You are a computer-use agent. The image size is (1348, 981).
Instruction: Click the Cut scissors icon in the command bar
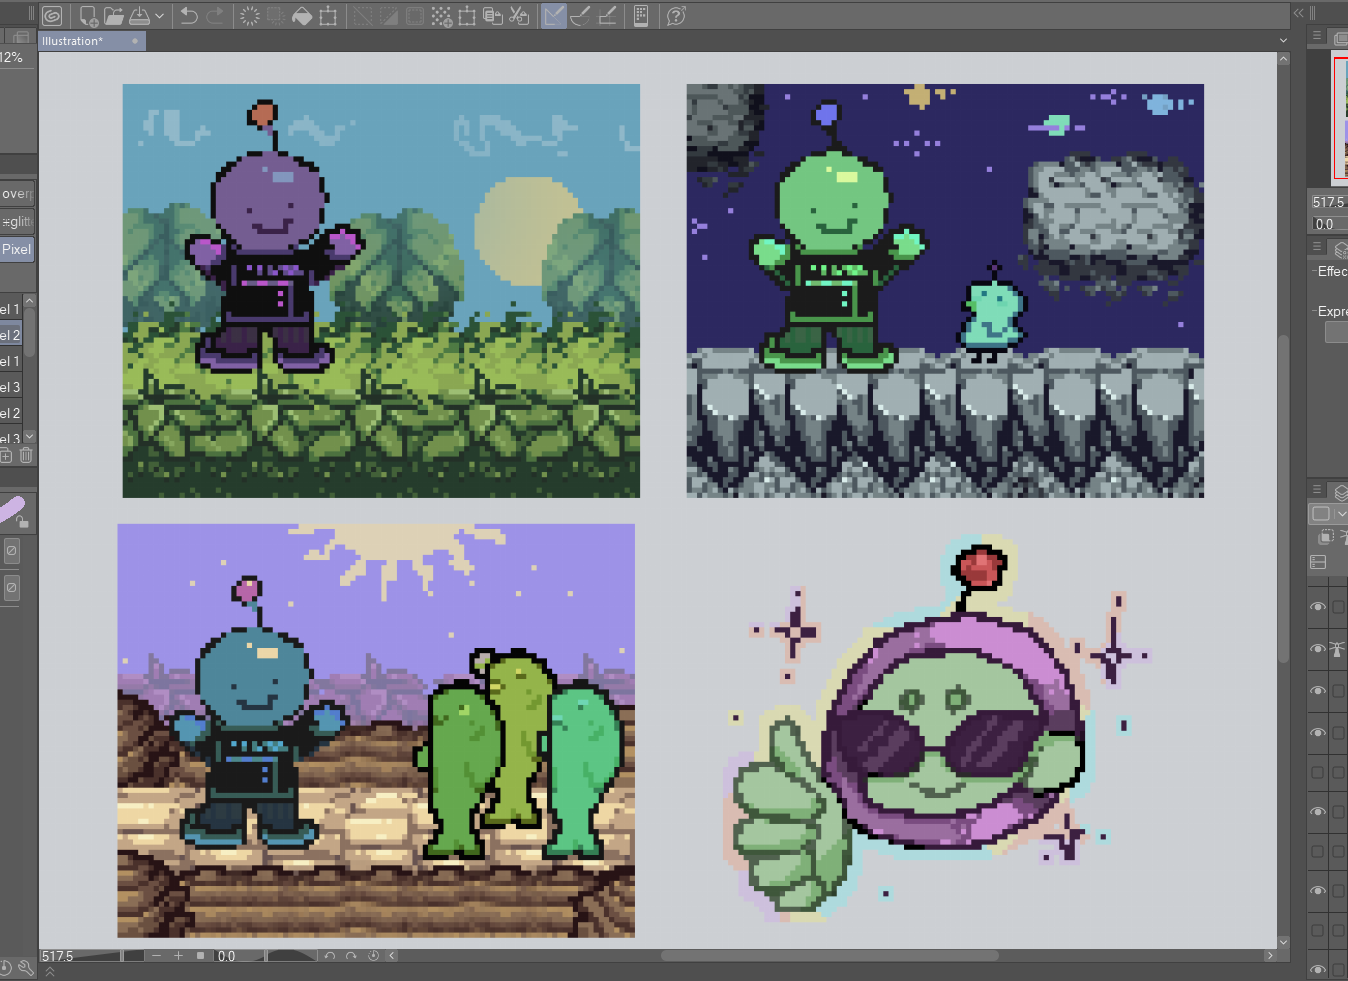point(519,16)
